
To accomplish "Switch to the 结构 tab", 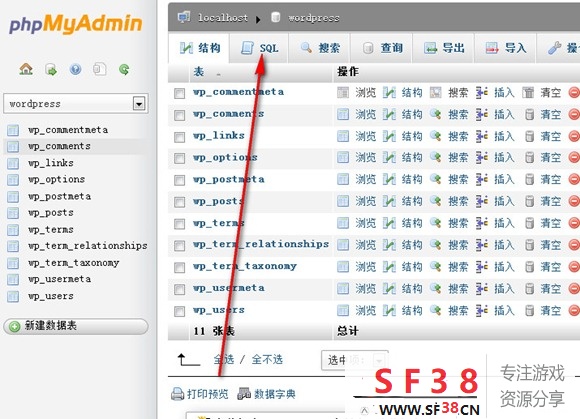I will tap(200, 48).
